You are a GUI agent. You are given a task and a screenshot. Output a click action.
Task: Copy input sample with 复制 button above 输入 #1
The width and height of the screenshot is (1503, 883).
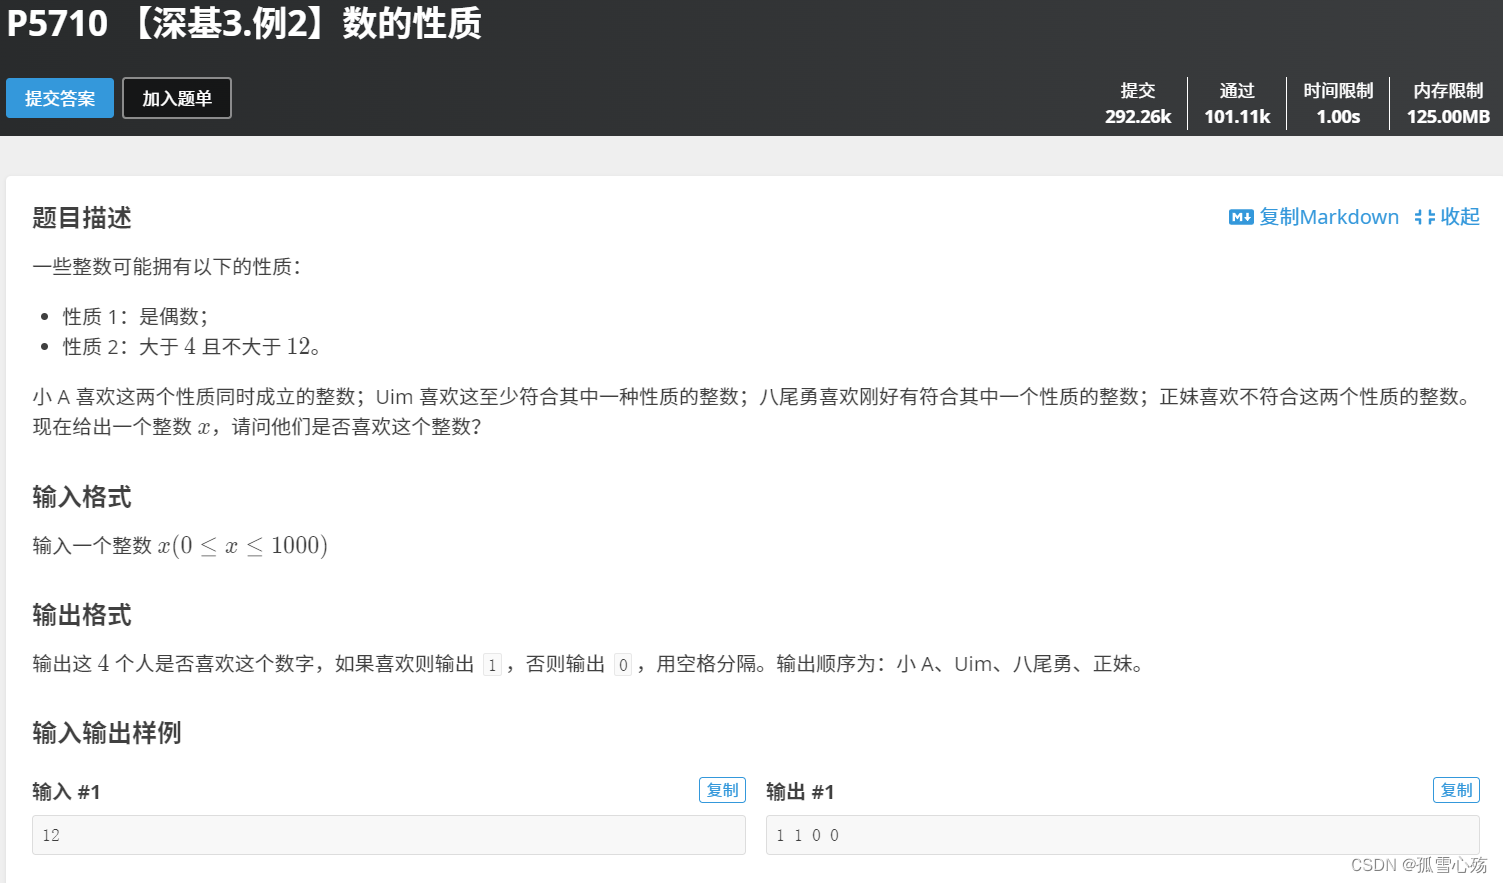pos(722,789)
